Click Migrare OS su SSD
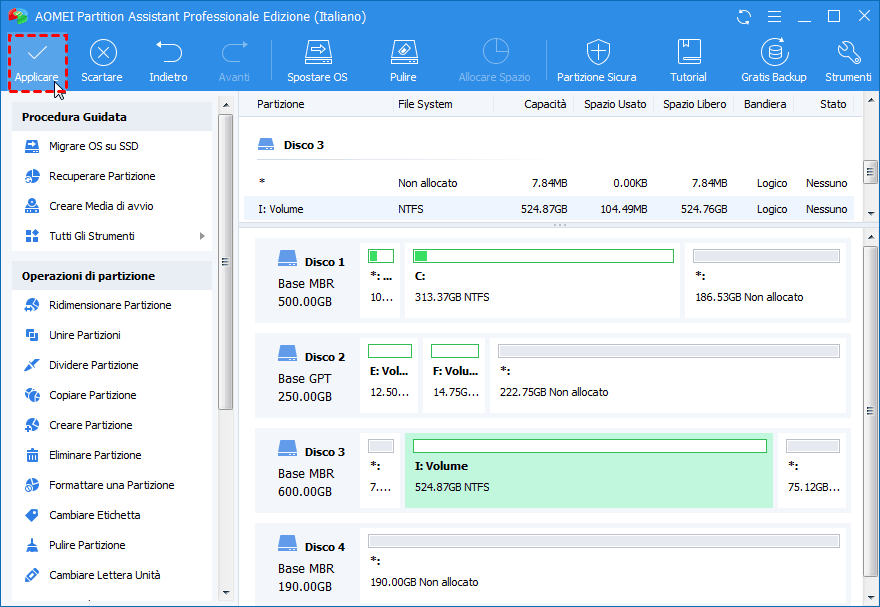Viewport: 880px width, 607px height. 93,146
